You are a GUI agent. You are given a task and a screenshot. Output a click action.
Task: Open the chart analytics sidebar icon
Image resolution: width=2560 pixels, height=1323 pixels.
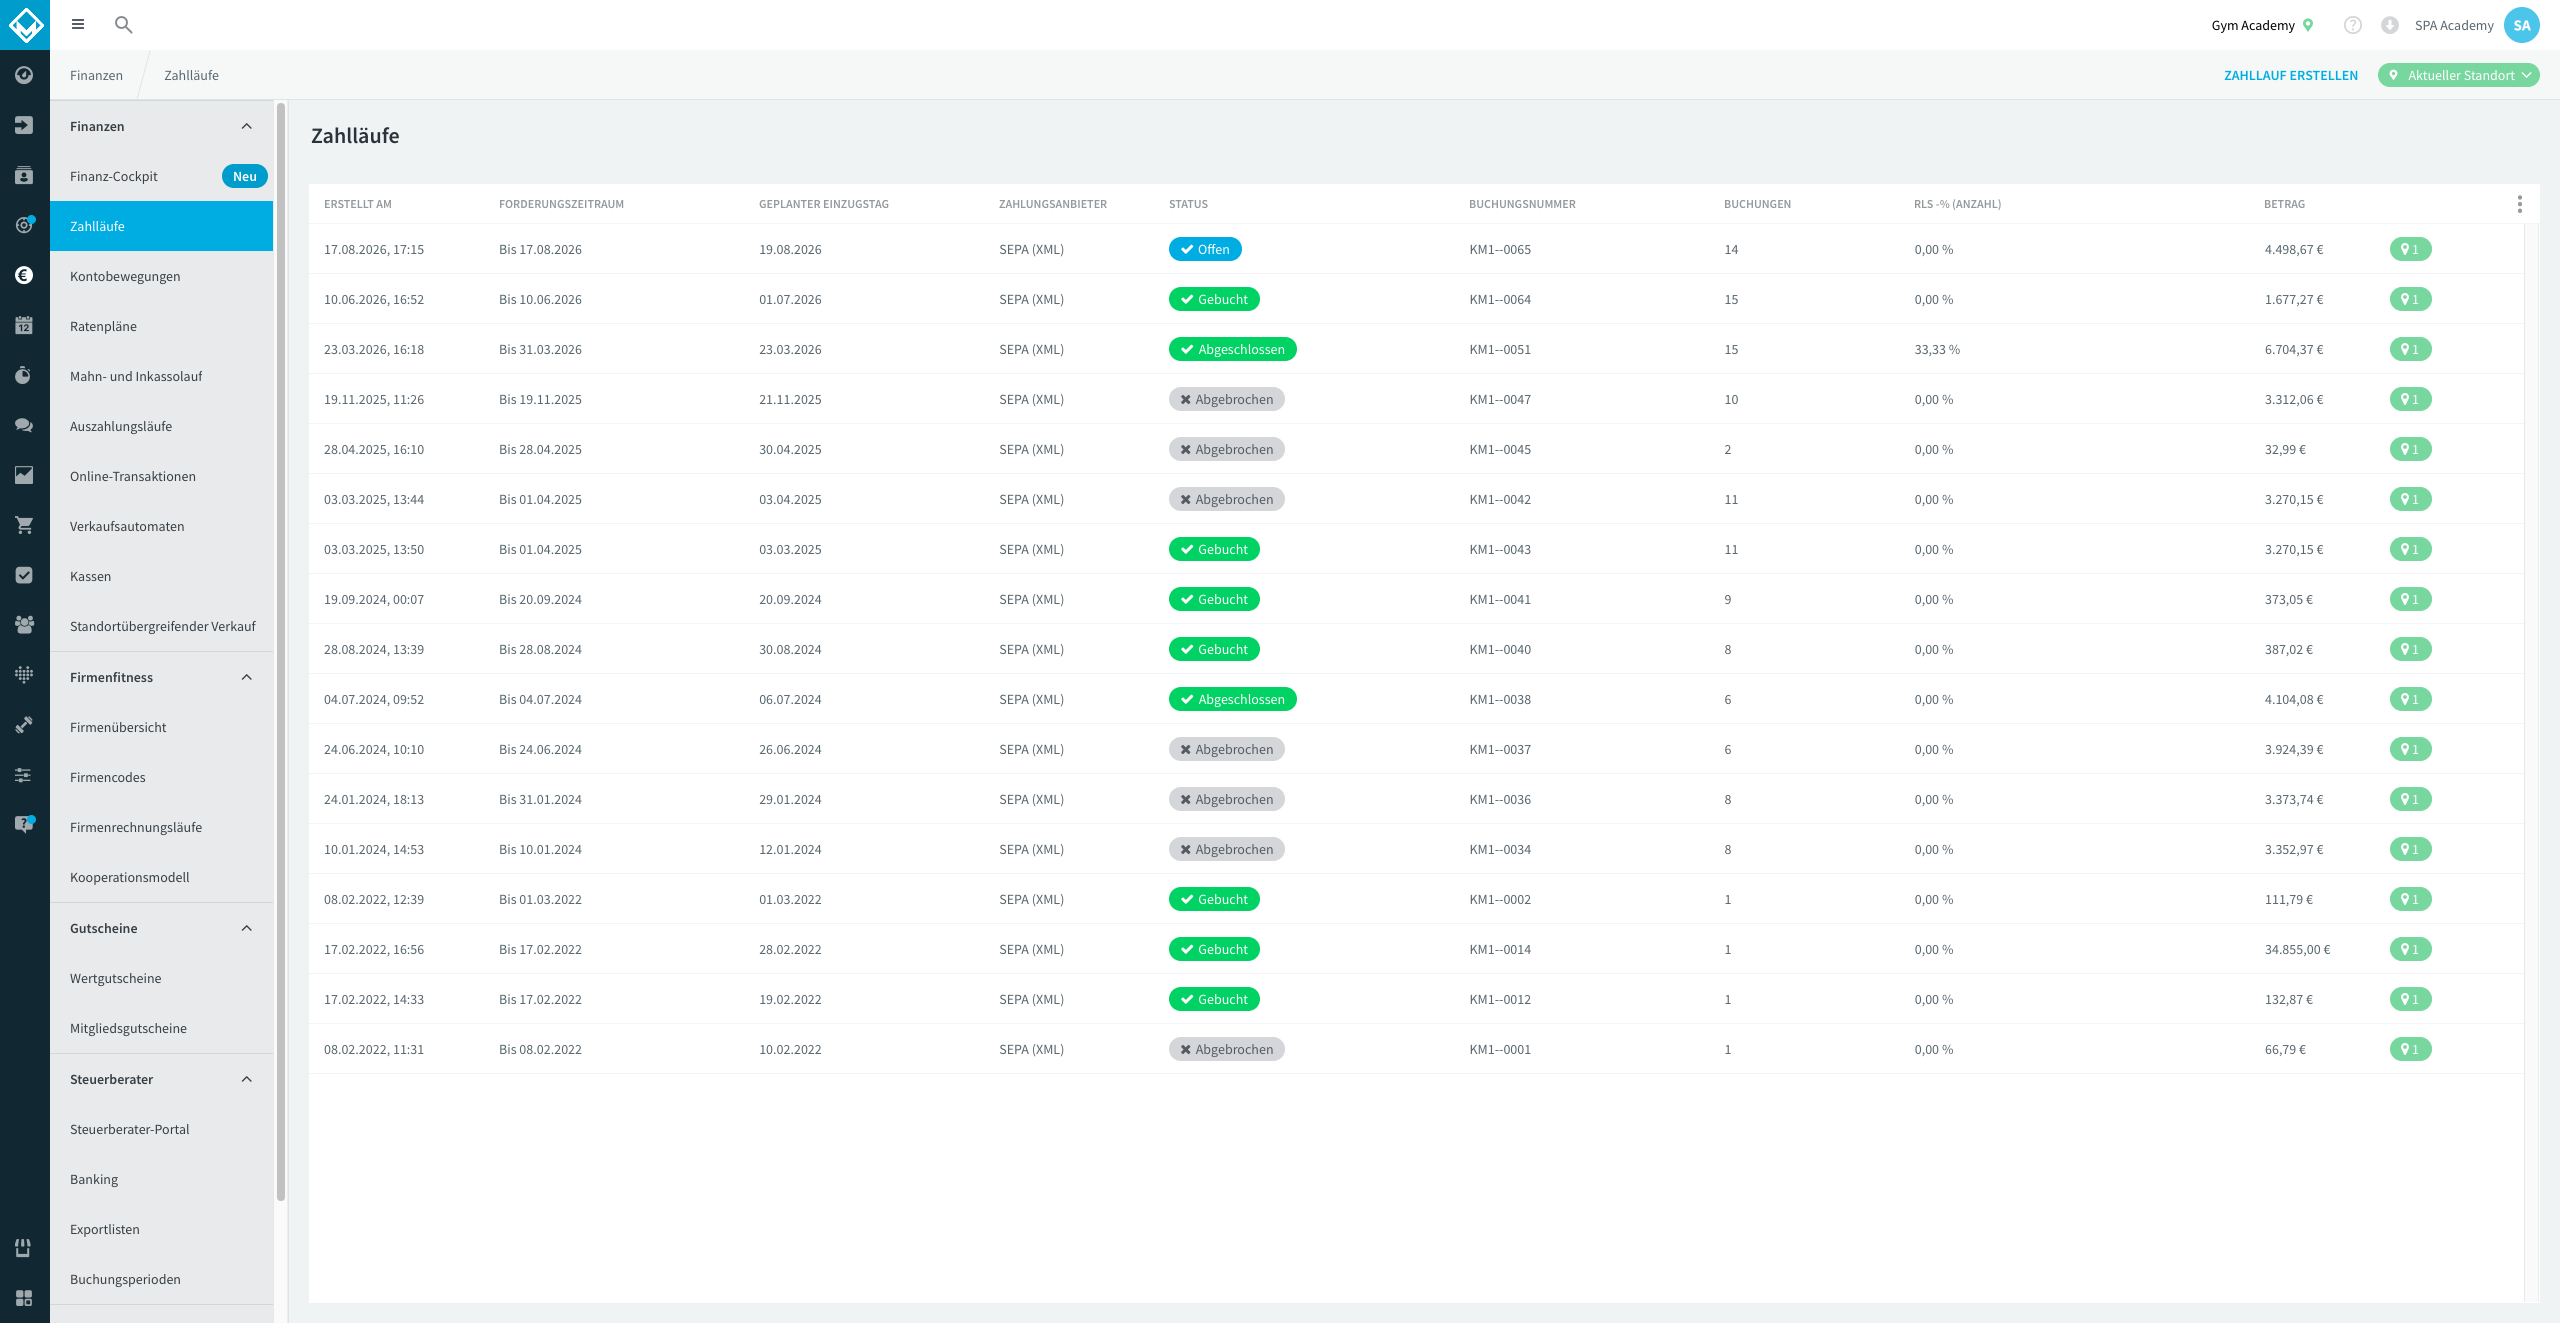coord(24,475)
